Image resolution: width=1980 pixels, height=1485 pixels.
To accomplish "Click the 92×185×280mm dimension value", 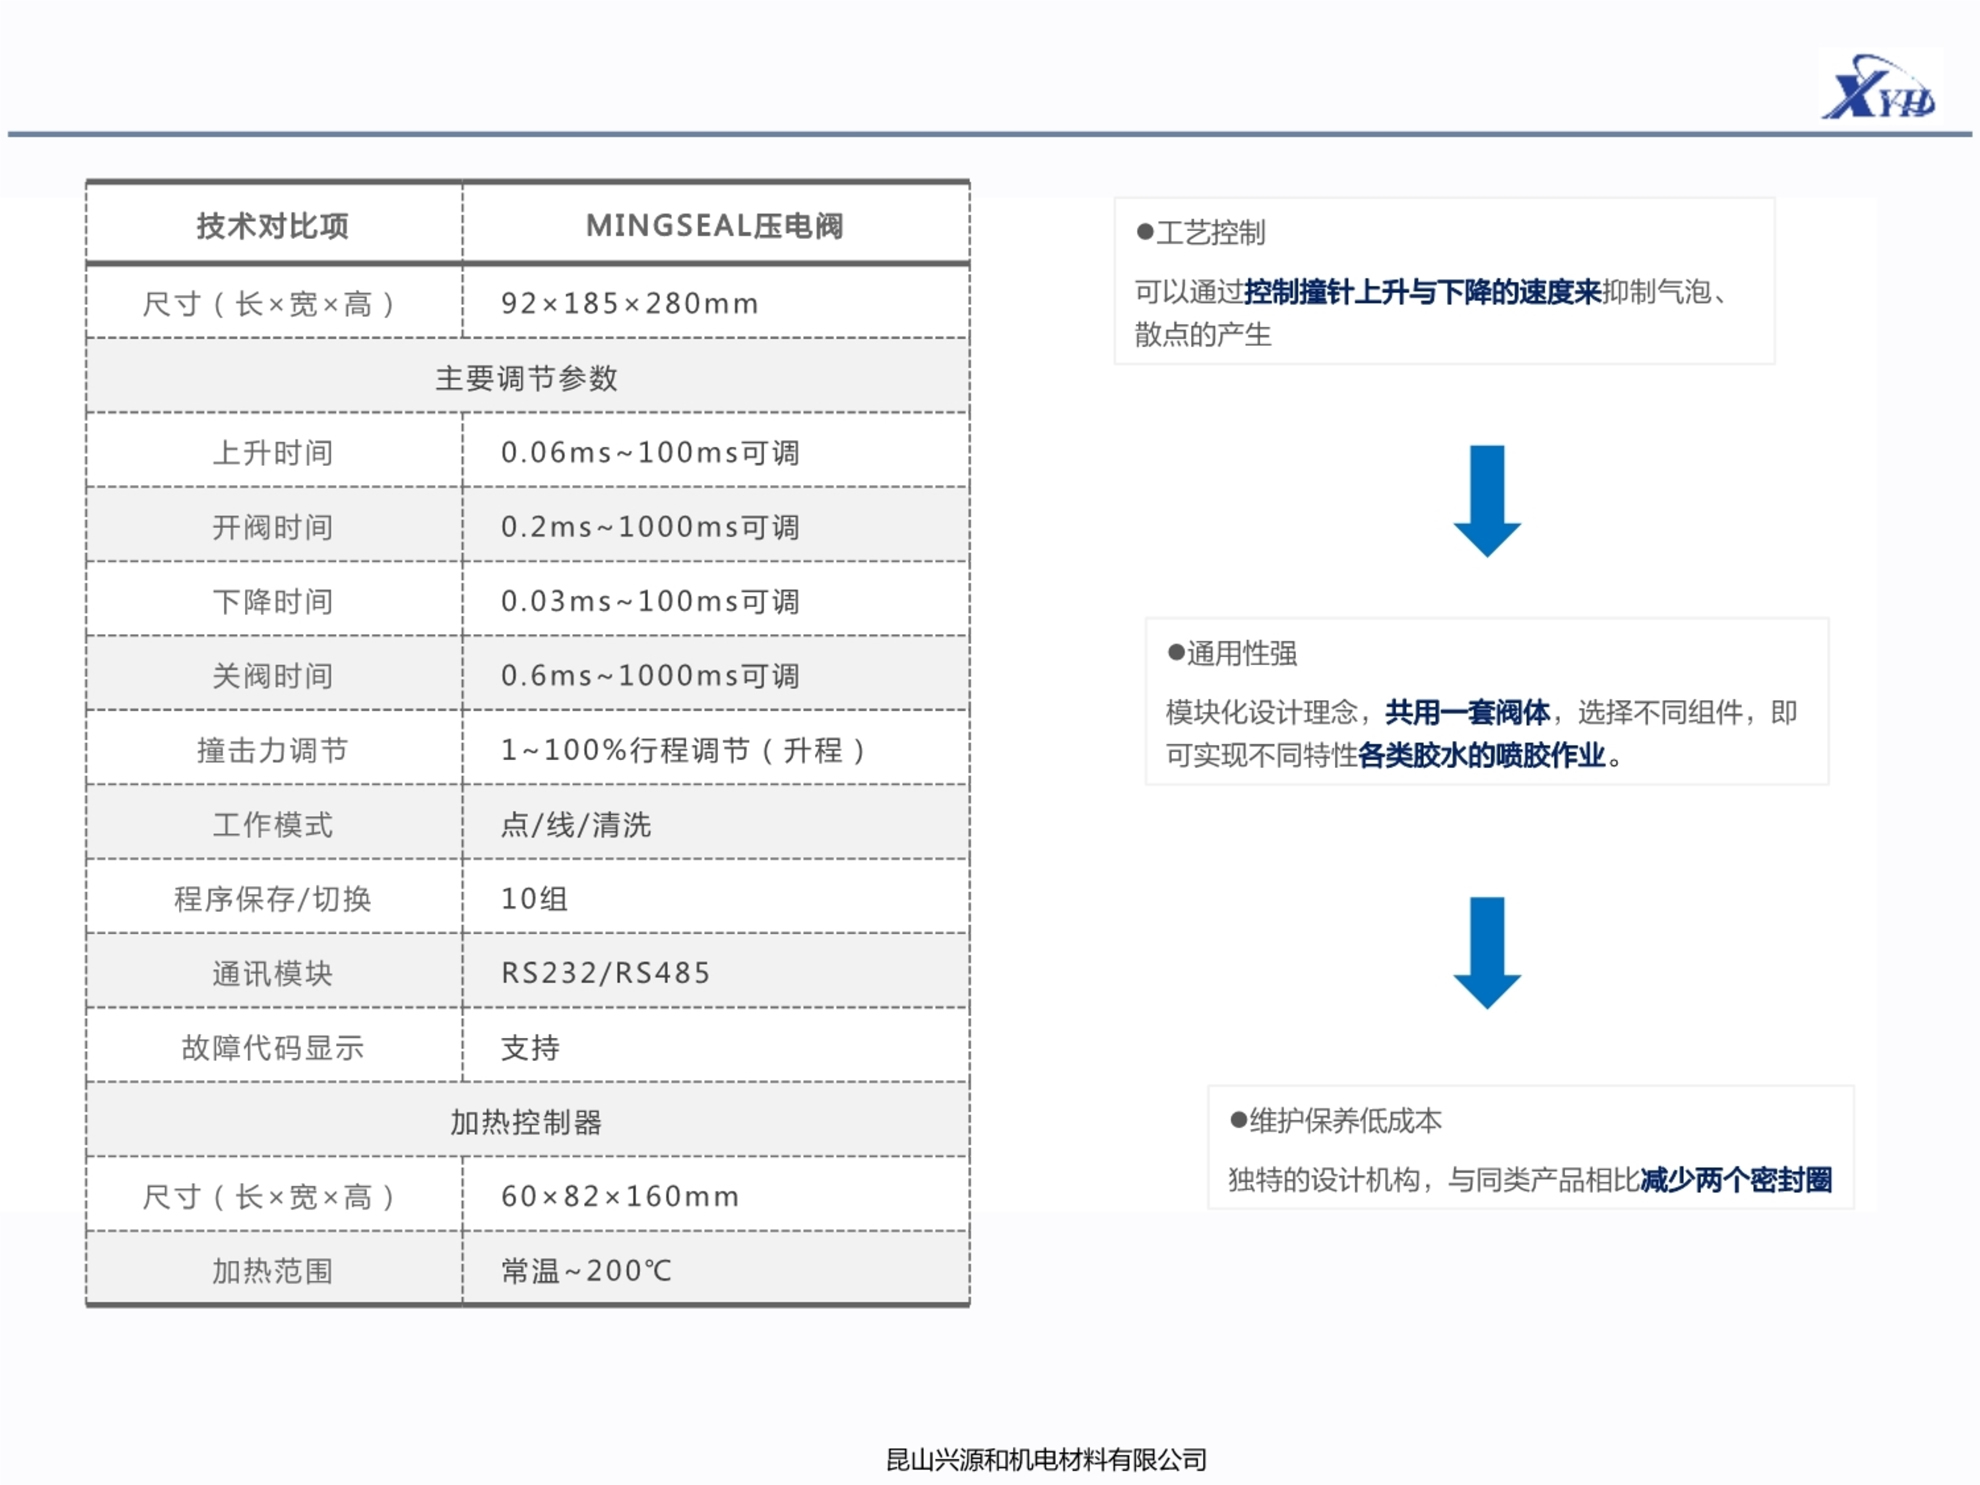I will click(x=630, y=303).
